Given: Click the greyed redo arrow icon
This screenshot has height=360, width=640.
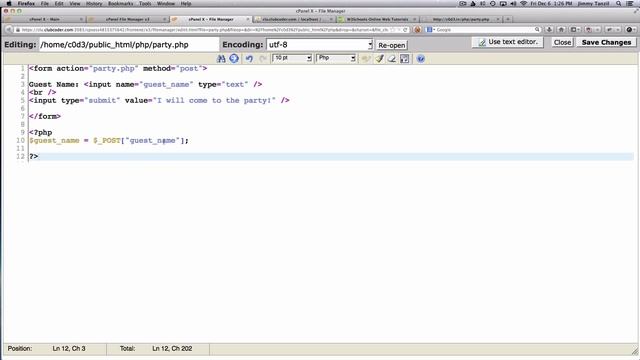Looking at the screenshot, I should click(x=263, y=59).
